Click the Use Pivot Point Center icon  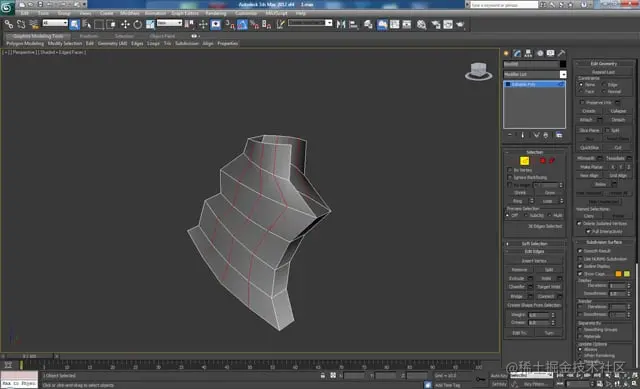189,24
